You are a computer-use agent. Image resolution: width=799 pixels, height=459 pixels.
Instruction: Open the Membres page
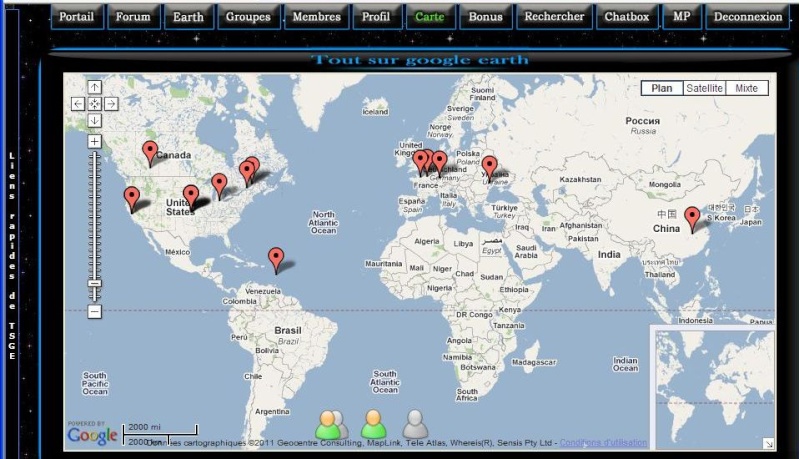[x=316, y=17]
